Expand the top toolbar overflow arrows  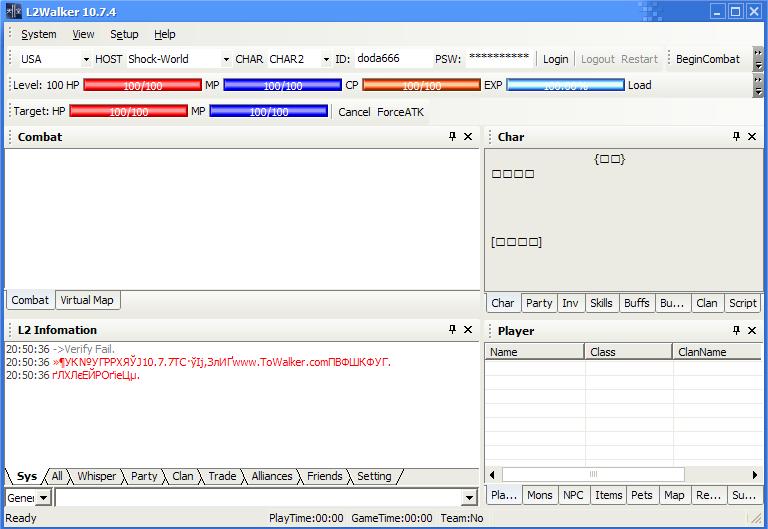click(758, 59)
